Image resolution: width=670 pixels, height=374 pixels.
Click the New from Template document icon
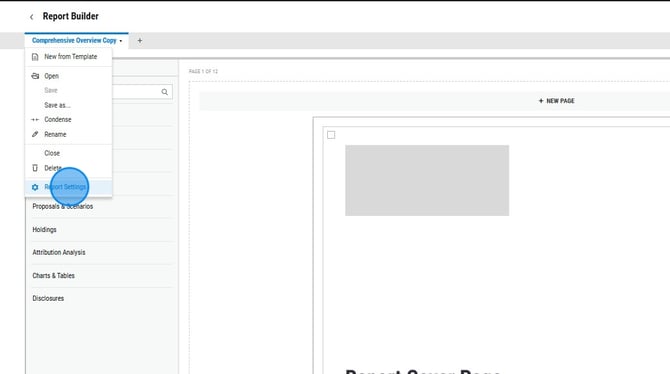[x=35, y=57]
